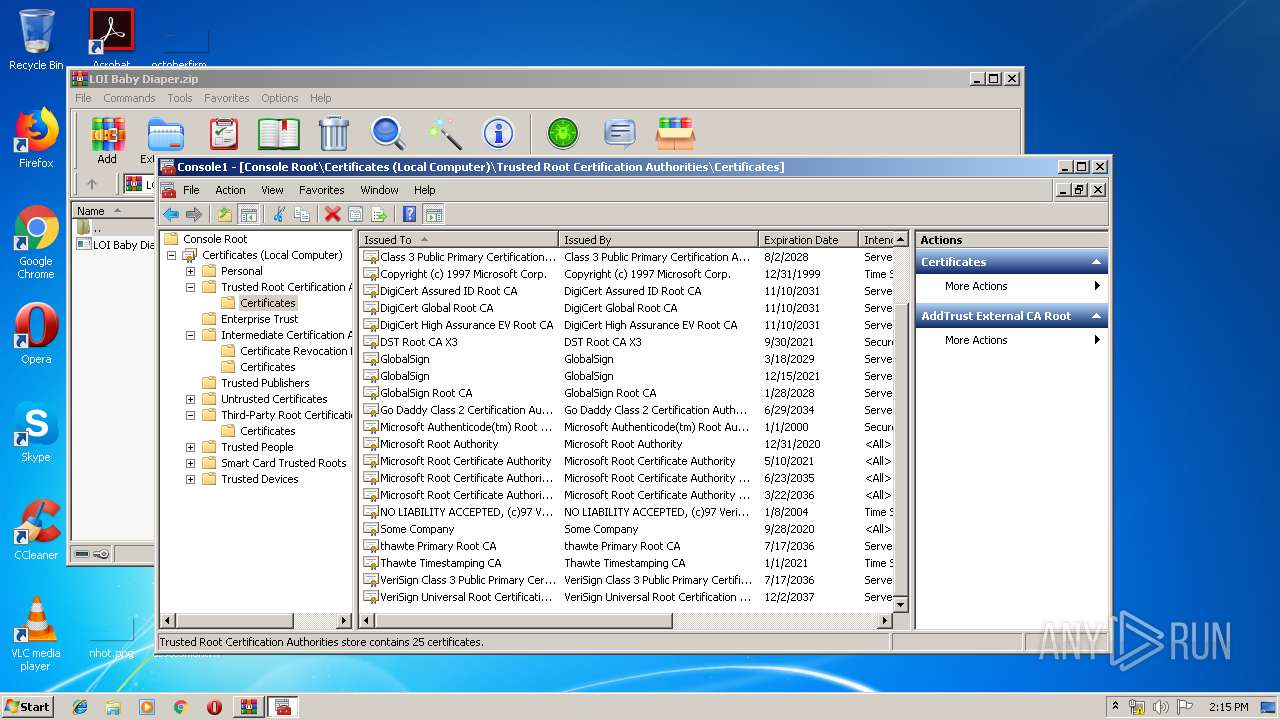Collapse the Third-Party Root Certification Authorities node
The image size is (1280, 720).
click(x=190, y=415)
